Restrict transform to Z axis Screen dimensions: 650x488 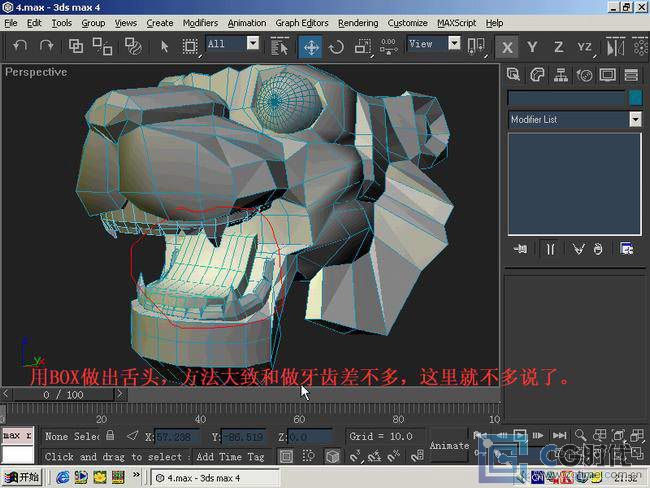pyautogui.click(x=558, y=47)
